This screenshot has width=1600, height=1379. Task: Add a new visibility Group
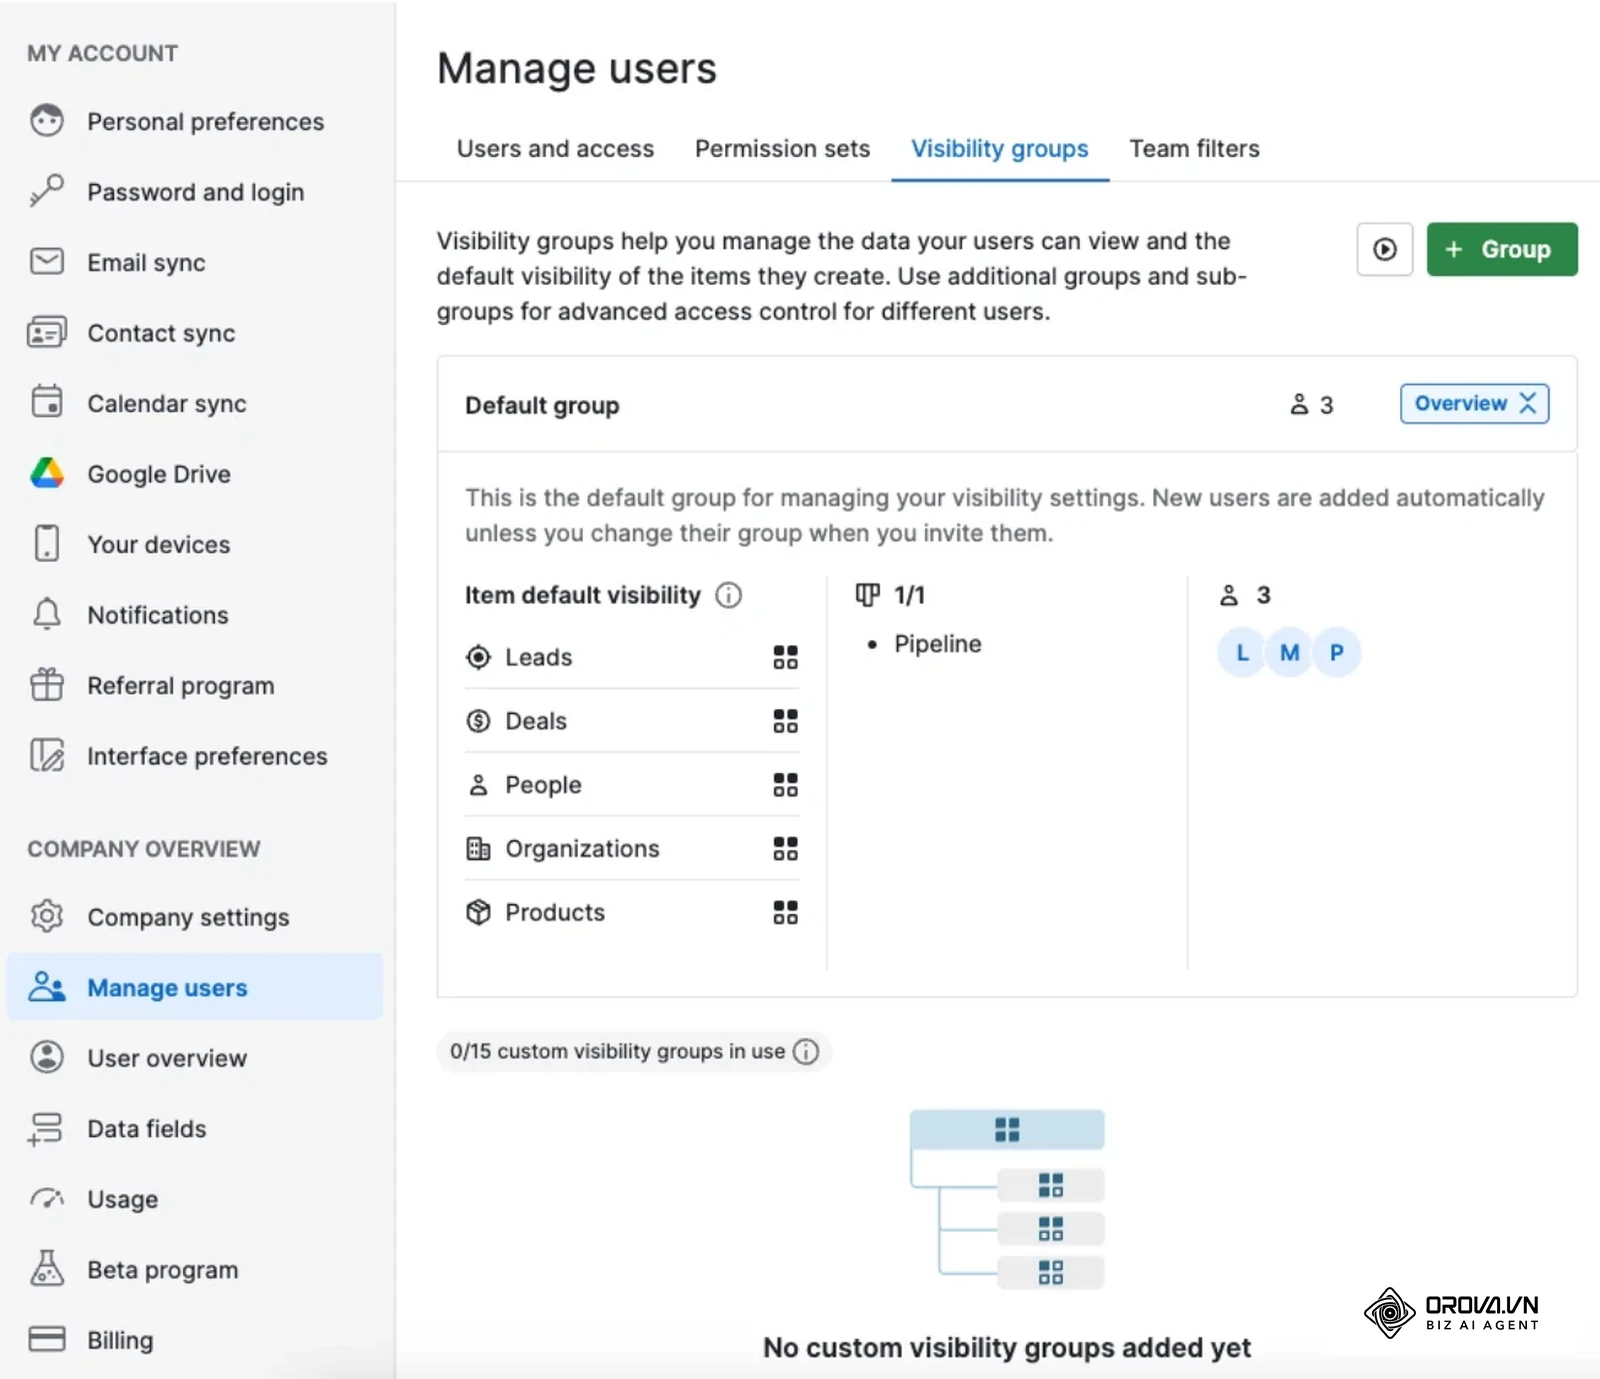[x=1501, y=249]
